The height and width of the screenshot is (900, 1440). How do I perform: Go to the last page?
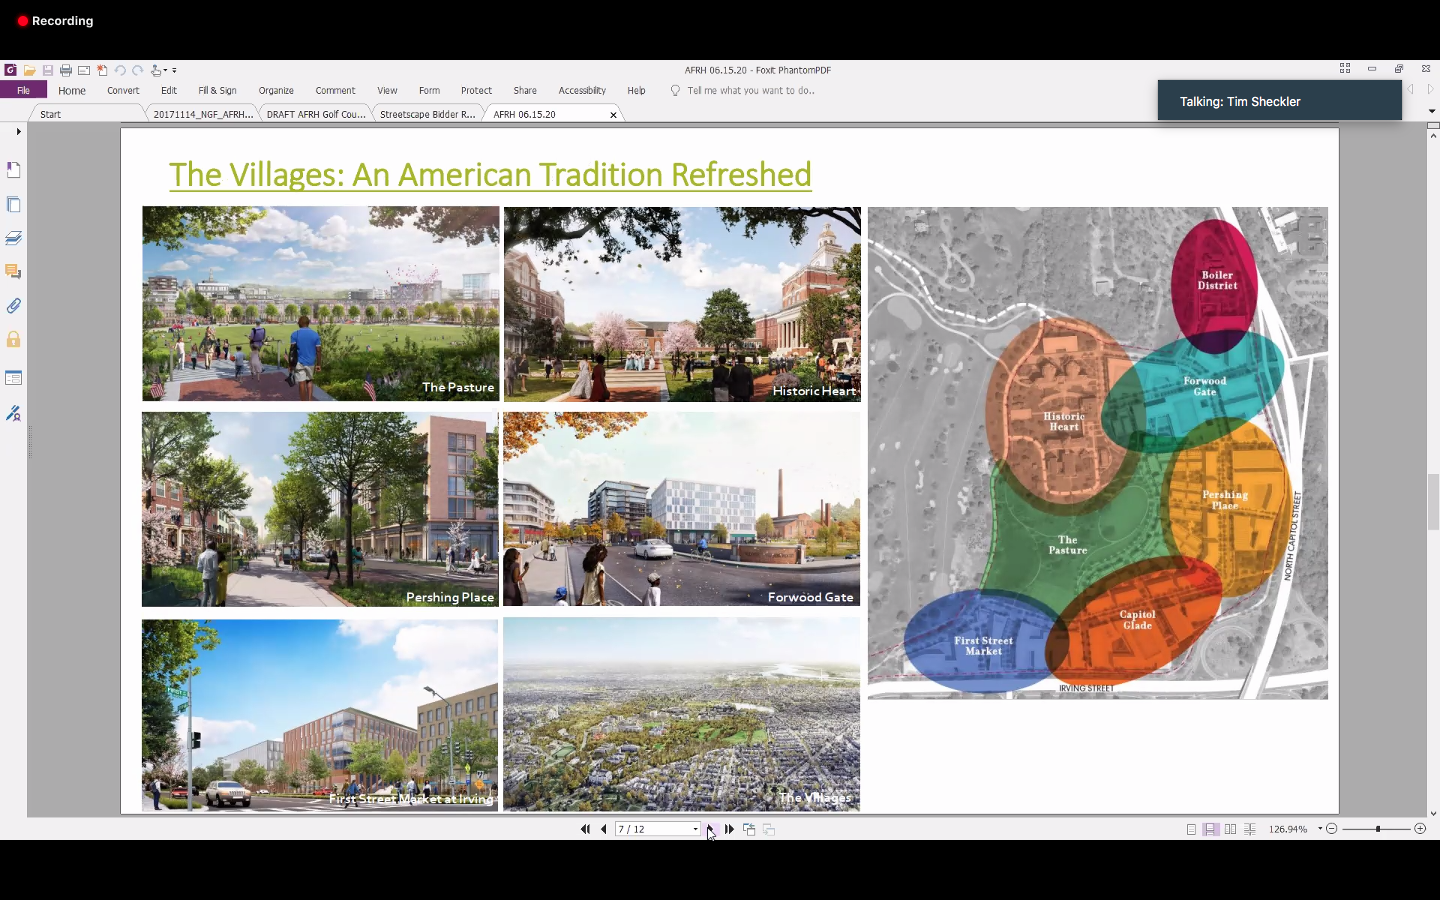[730, 829]
